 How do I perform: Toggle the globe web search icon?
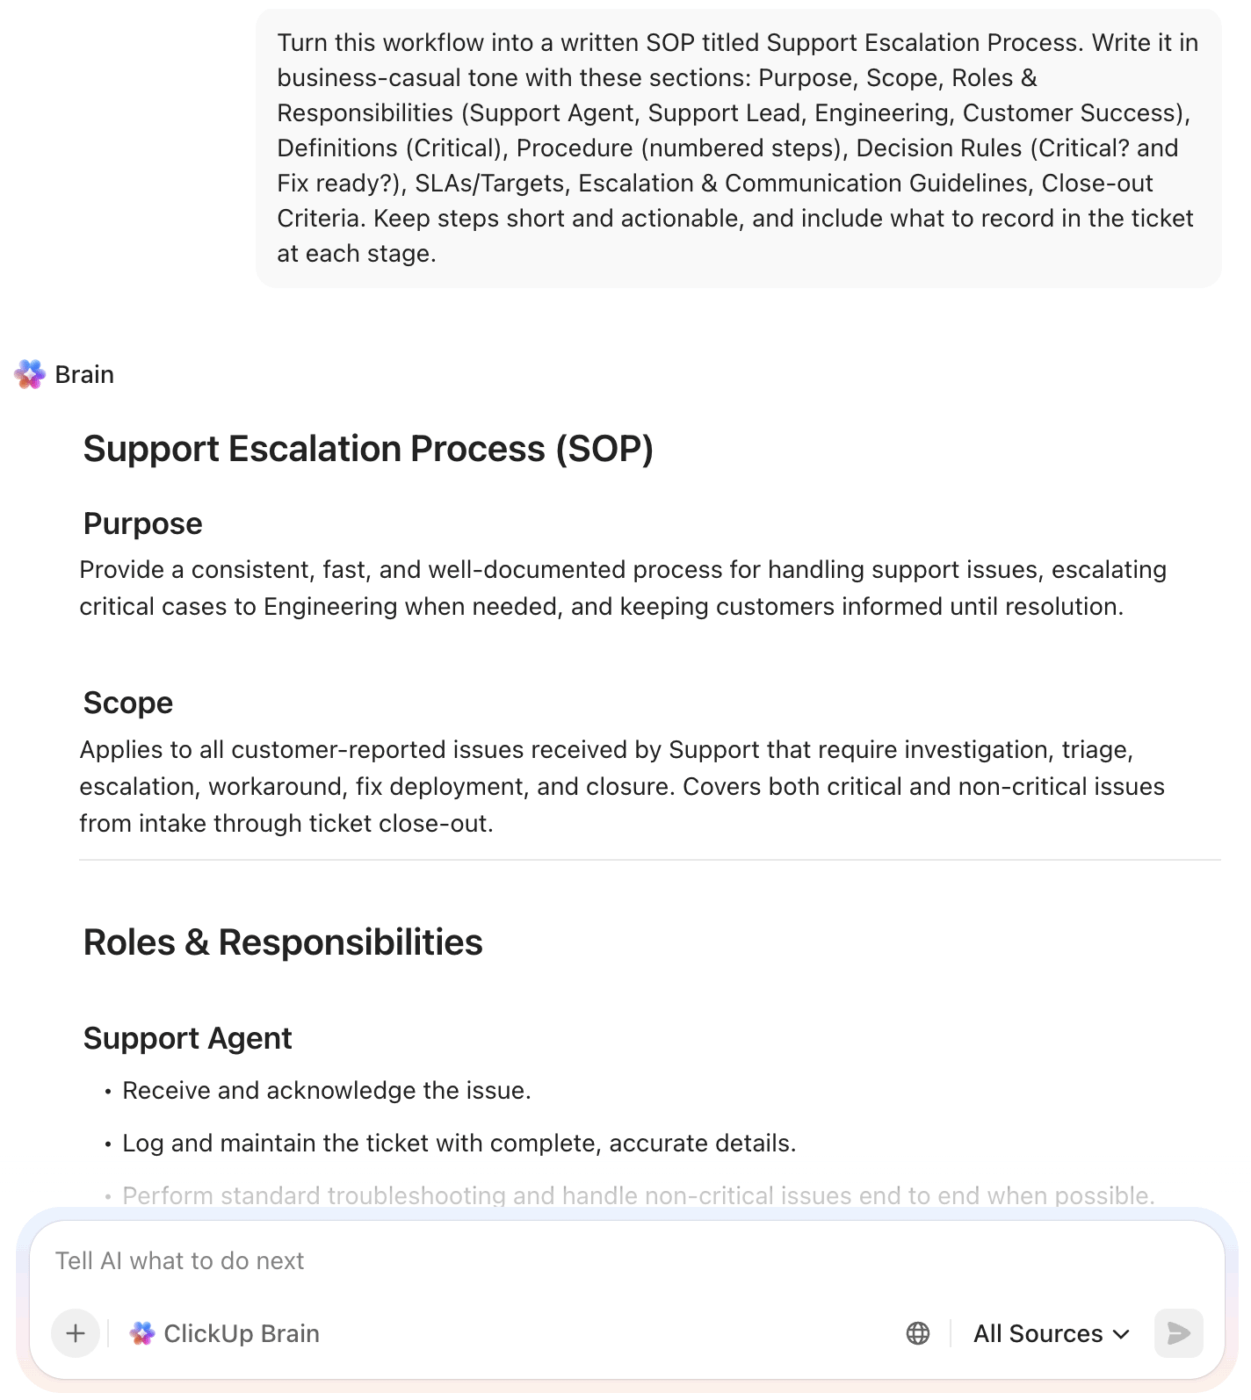click(x=917, y=1333)
